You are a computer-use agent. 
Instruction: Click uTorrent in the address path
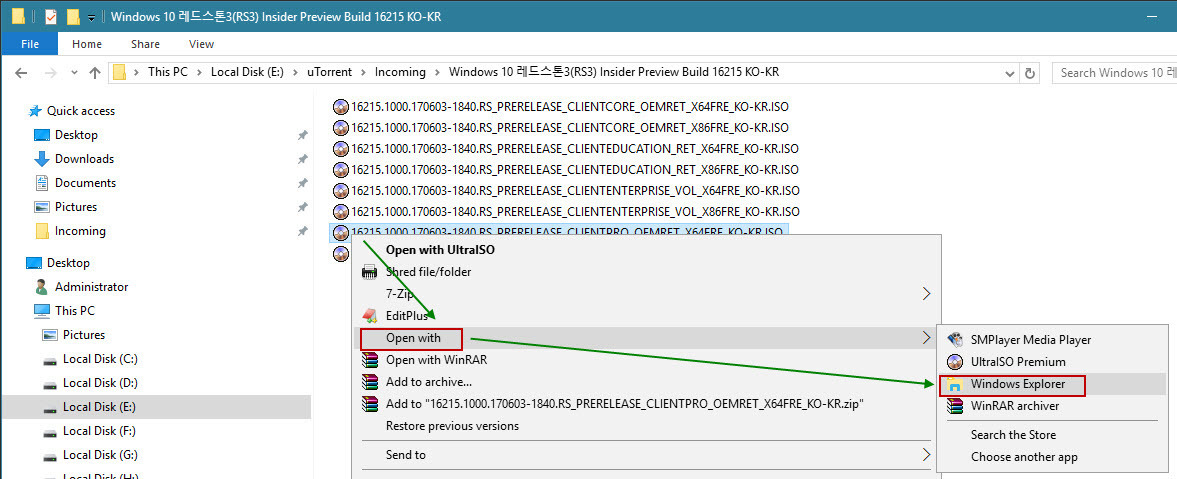click(330, 72)
